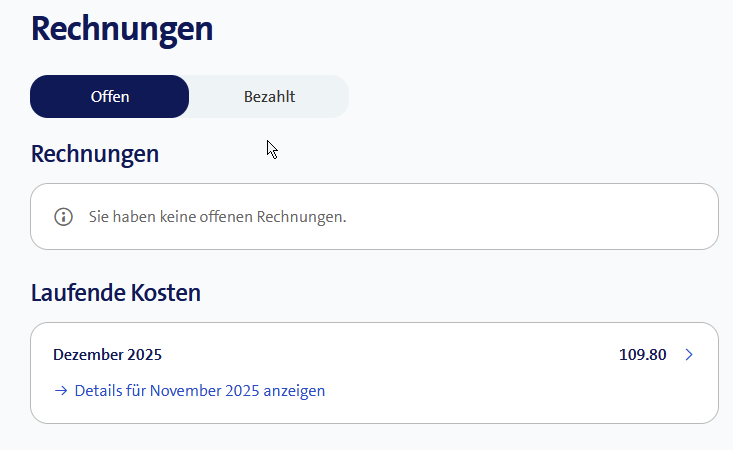
Task: Switch to the Offen tab
Action: [x=110, y=97]
